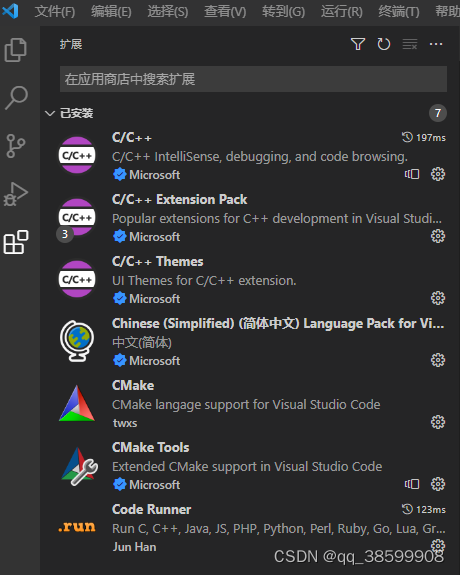Viewport: 460px width, 575px height.
Task: Open manage gear for CMake by twxs
Action: [x=438, y=422]
